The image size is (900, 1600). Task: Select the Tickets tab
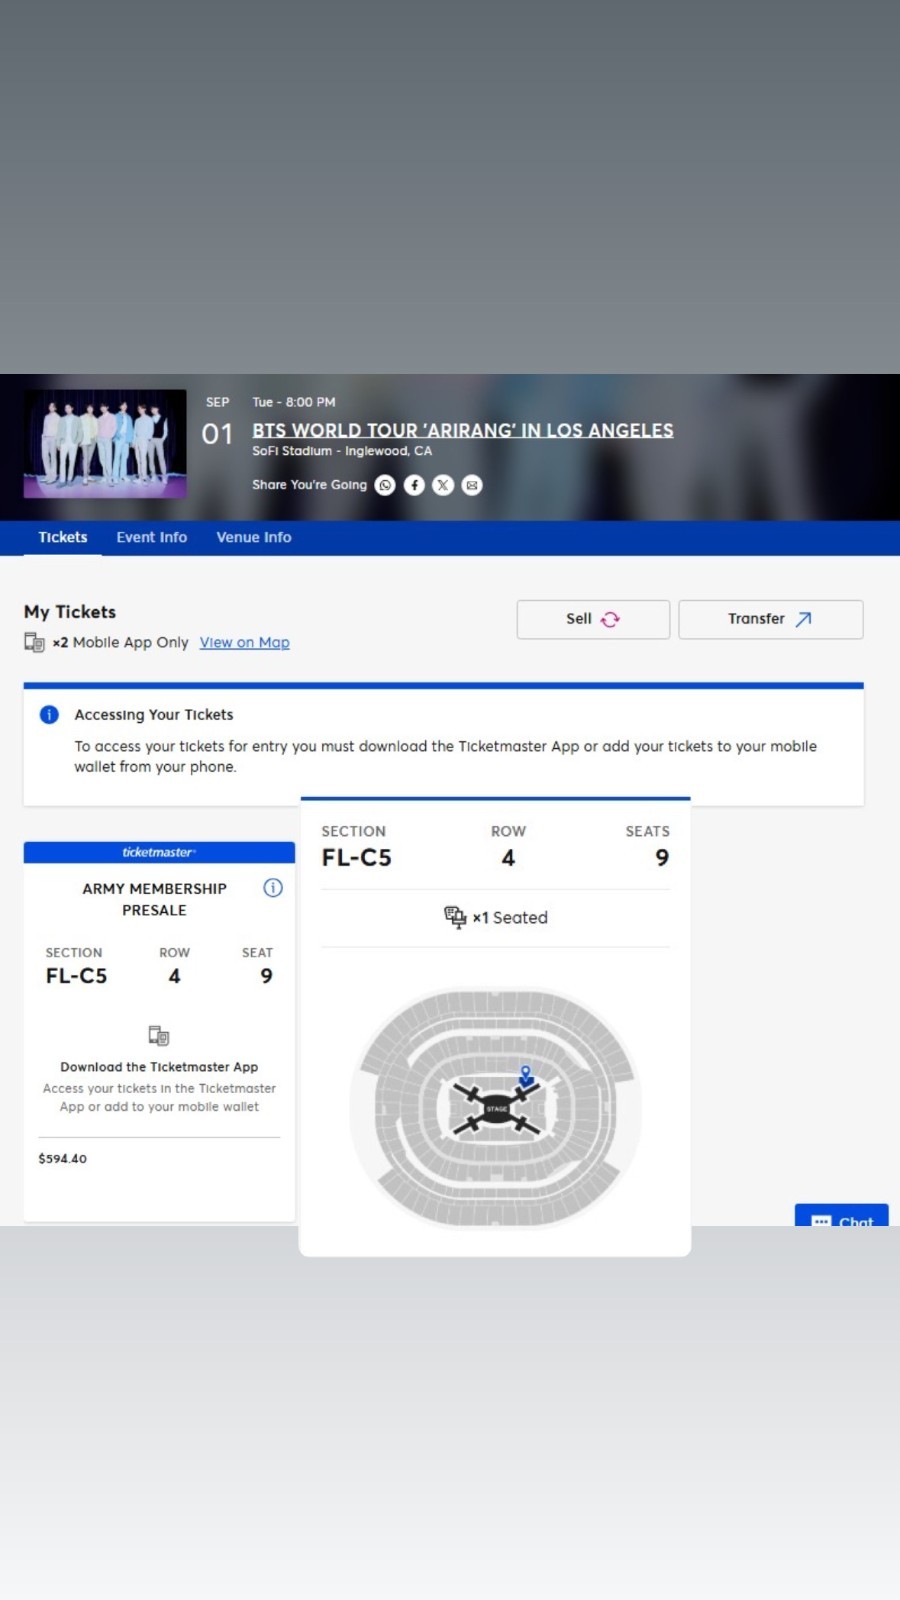tap(62, 537)
